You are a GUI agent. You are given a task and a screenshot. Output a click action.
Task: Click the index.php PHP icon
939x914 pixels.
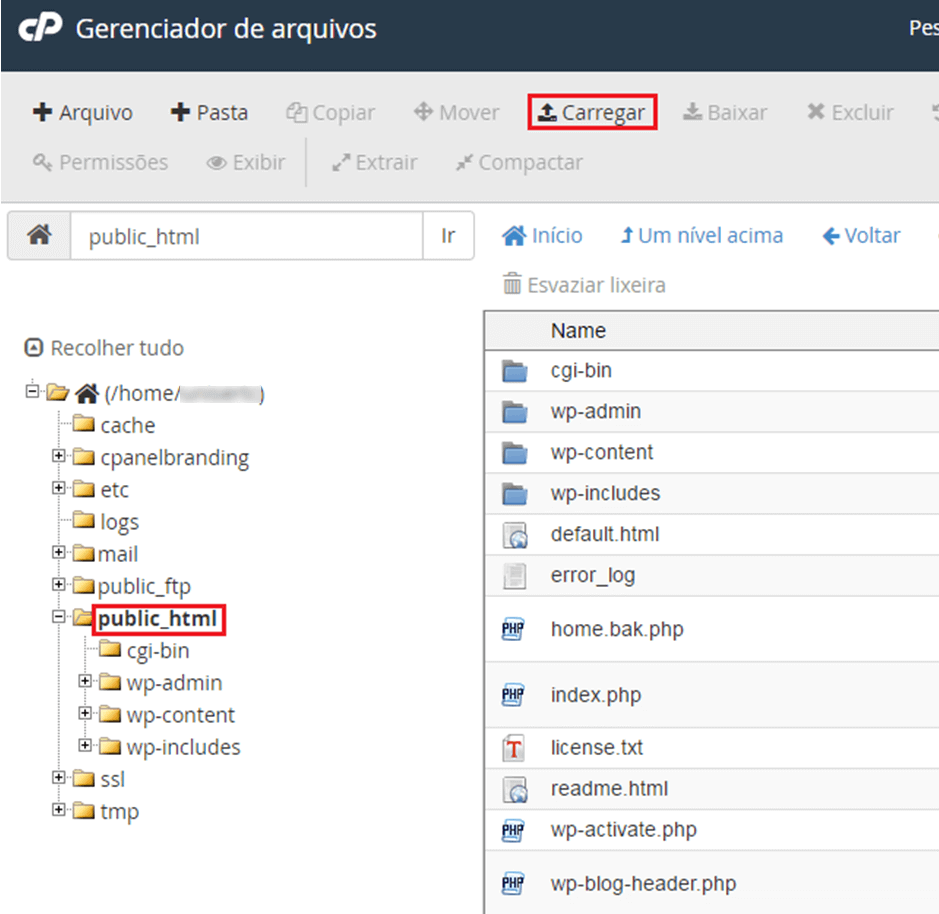513,695
